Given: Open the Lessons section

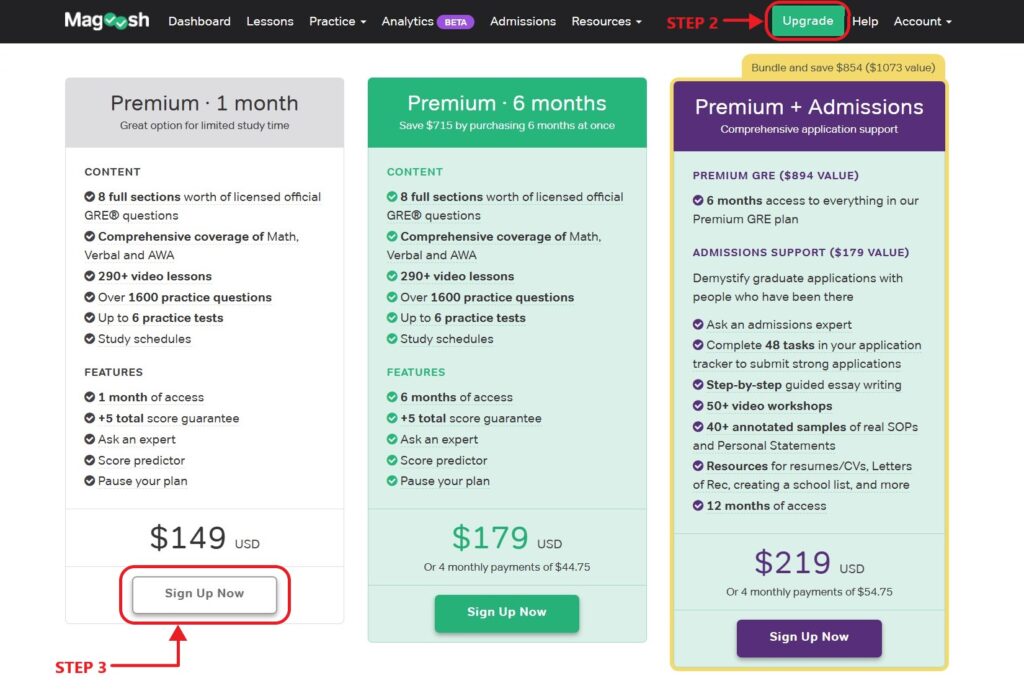Looking at the screenshot, I should [269, 20].
